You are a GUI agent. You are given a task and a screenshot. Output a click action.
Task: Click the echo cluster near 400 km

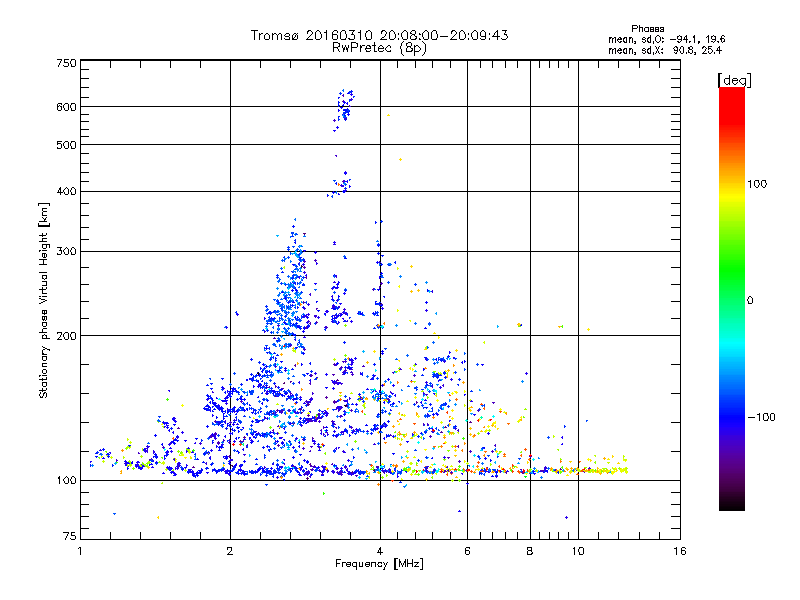point(340,185)
